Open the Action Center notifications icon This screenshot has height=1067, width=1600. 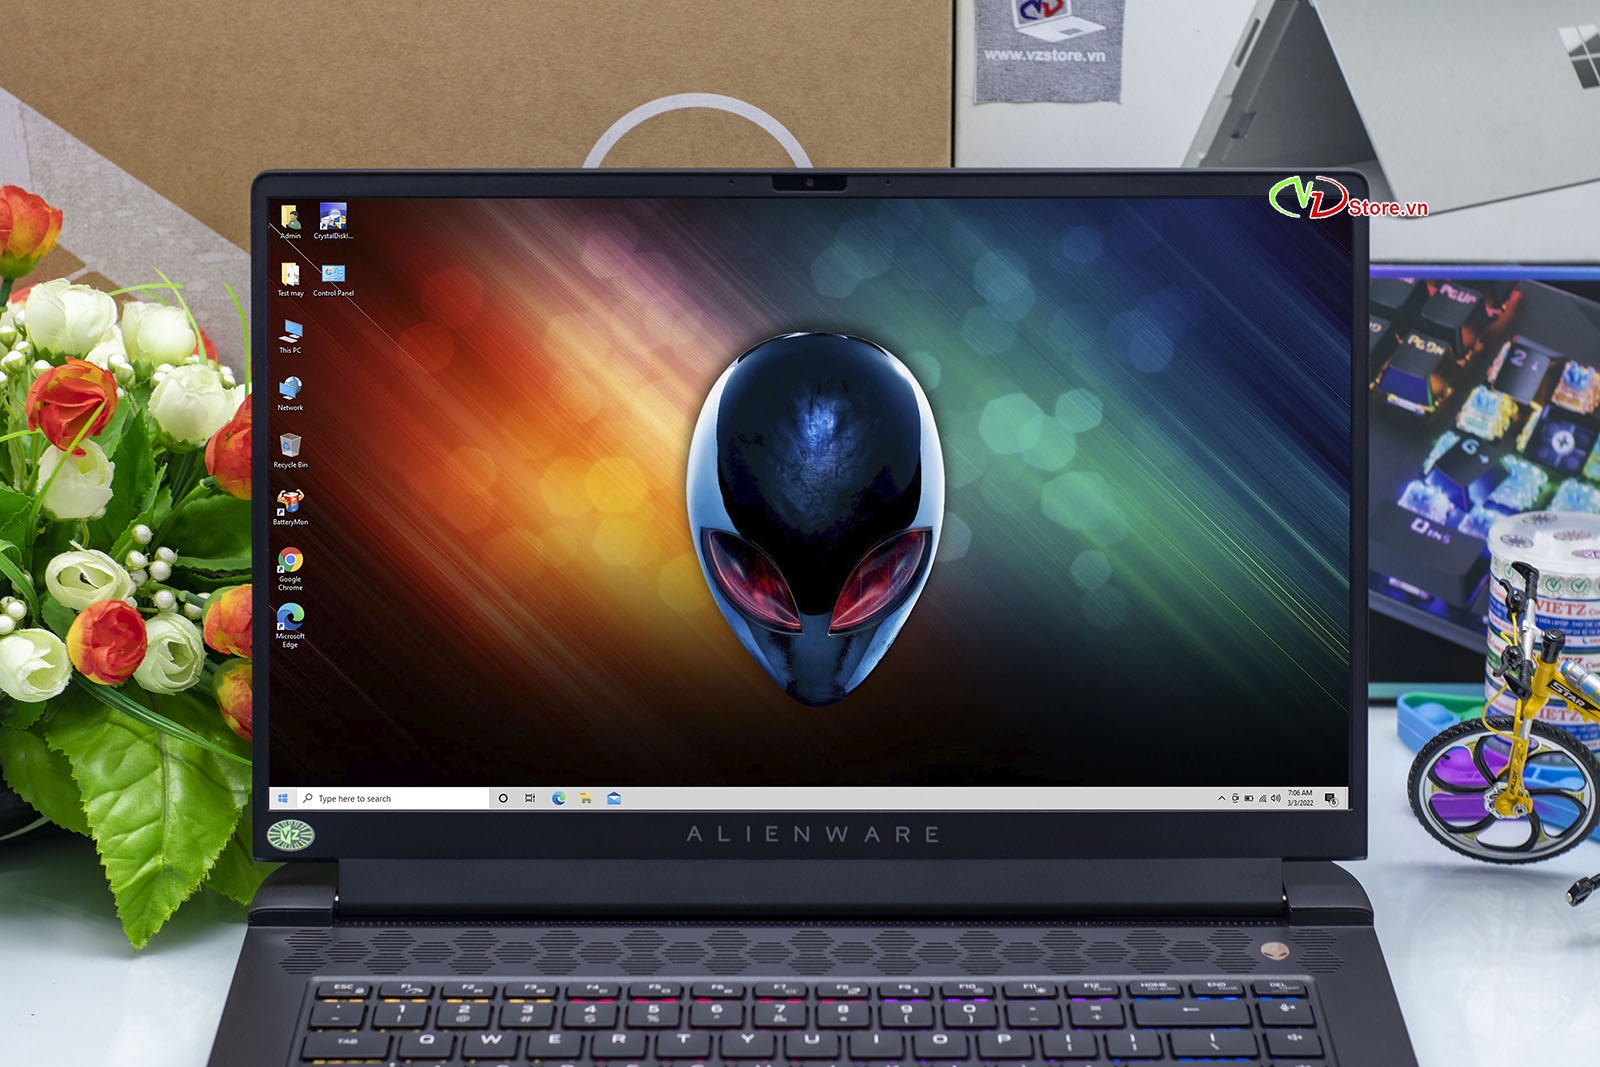point(1331,798)
